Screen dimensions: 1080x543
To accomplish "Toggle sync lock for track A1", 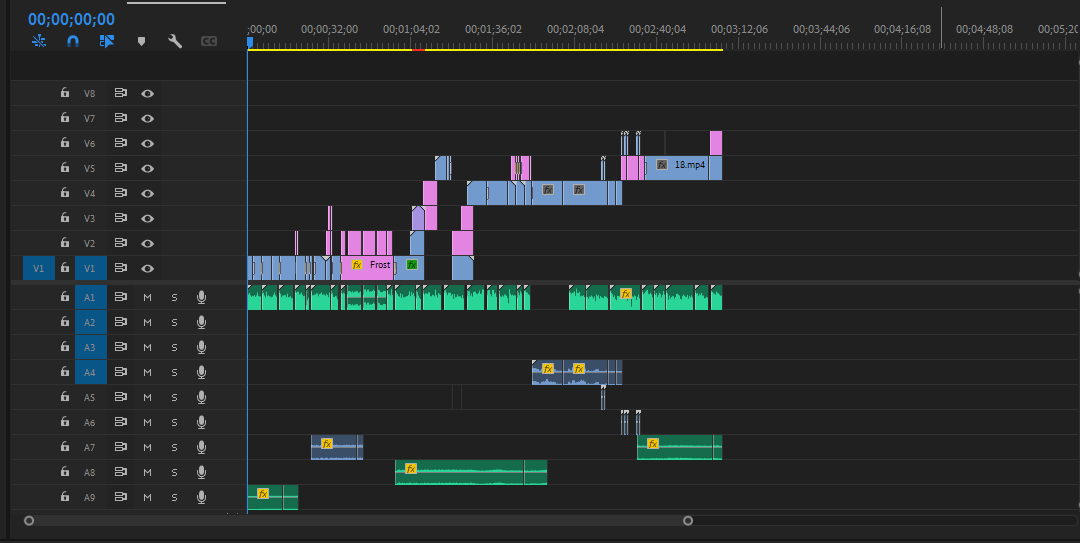I will tap(121, 297).
